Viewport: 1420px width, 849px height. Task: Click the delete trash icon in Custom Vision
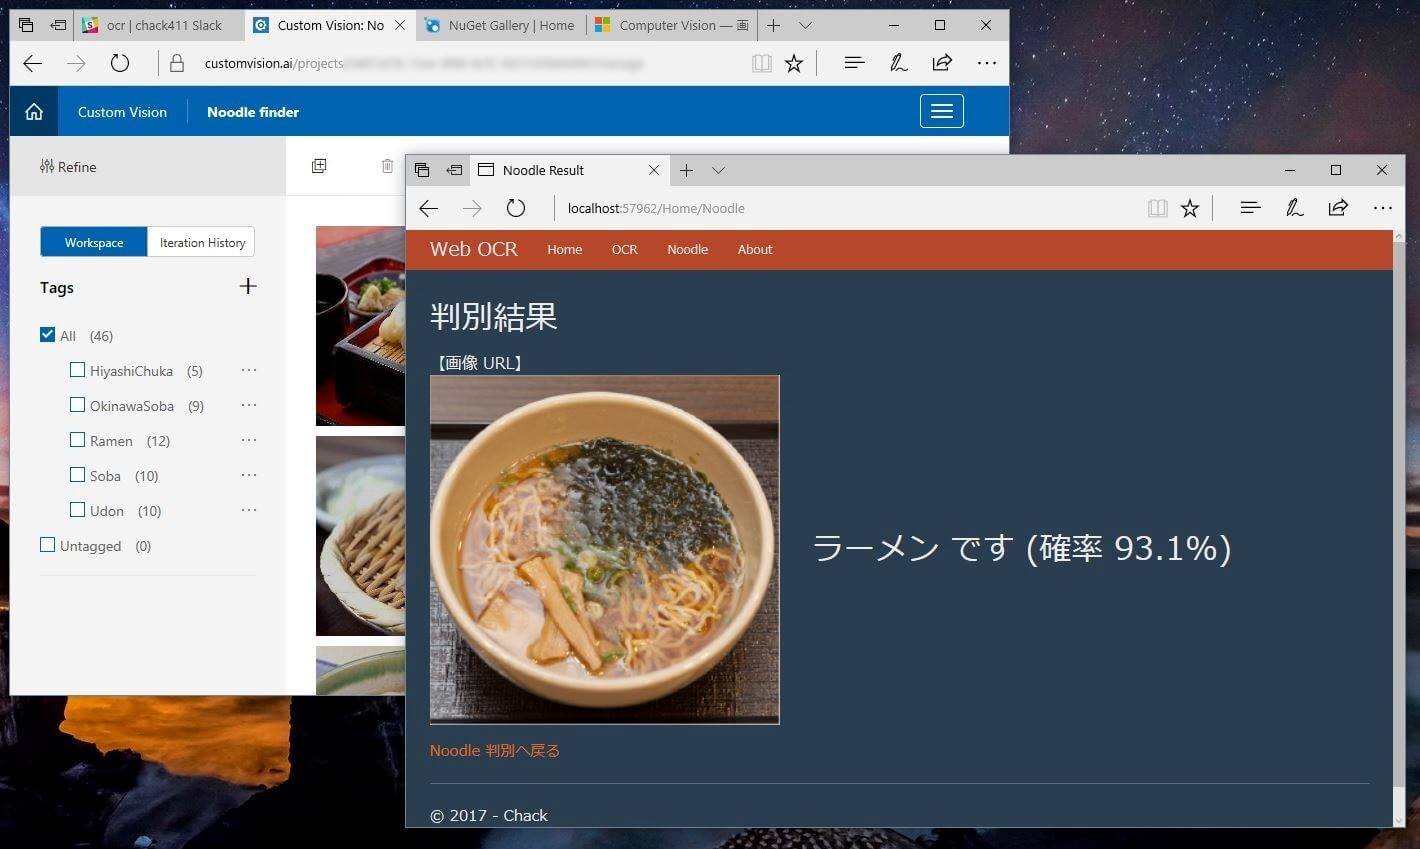387,166
